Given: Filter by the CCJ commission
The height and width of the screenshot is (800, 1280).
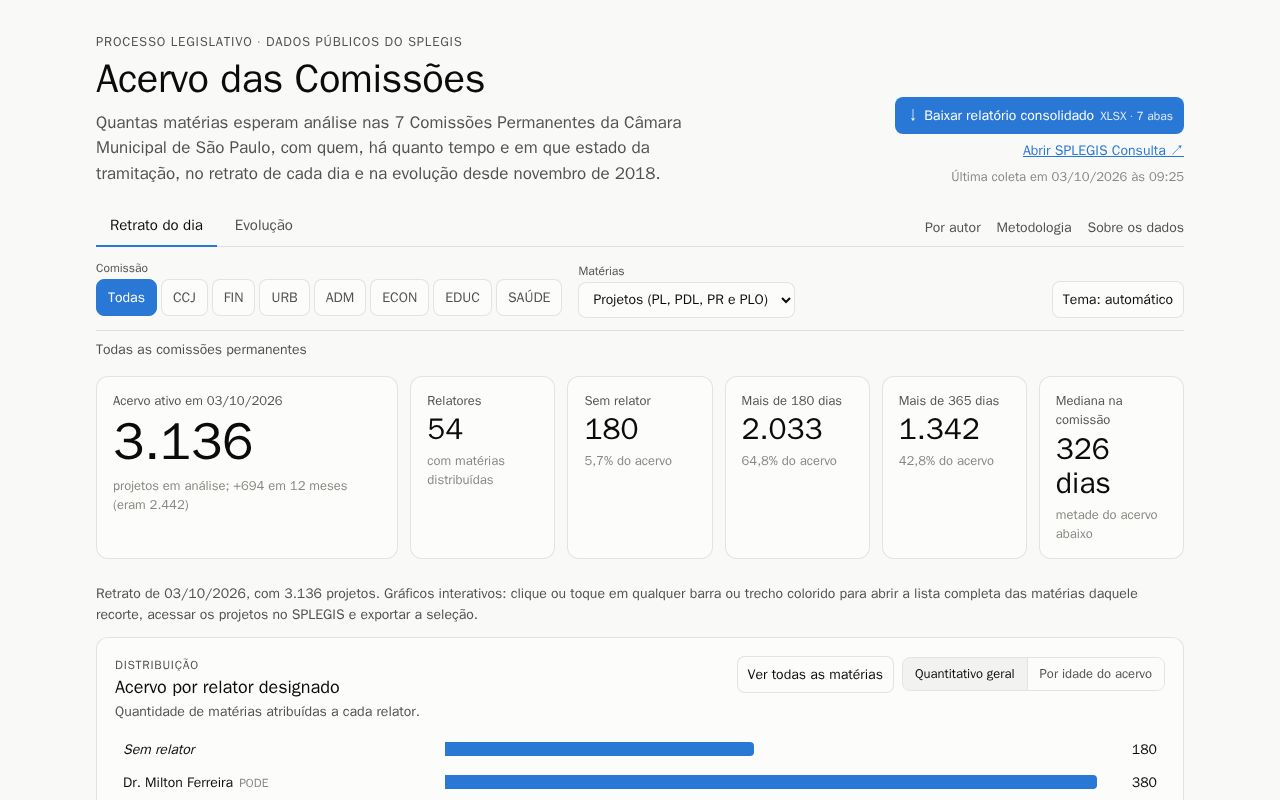Looking at the screenshot, I should click(x=184, y=298).
